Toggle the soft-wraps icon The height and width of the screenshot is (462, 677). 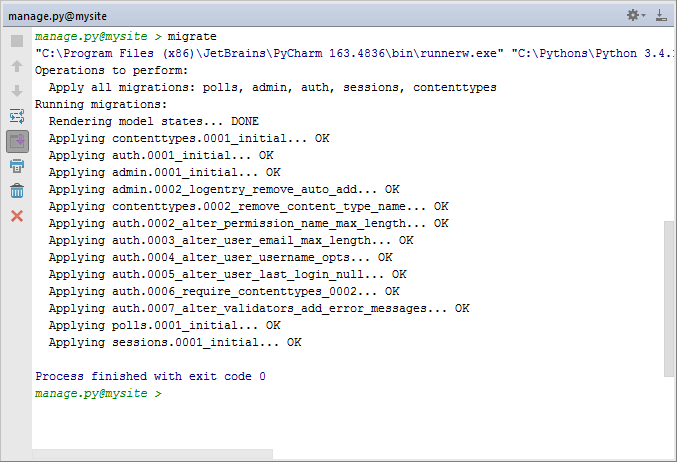click(17, 116)
